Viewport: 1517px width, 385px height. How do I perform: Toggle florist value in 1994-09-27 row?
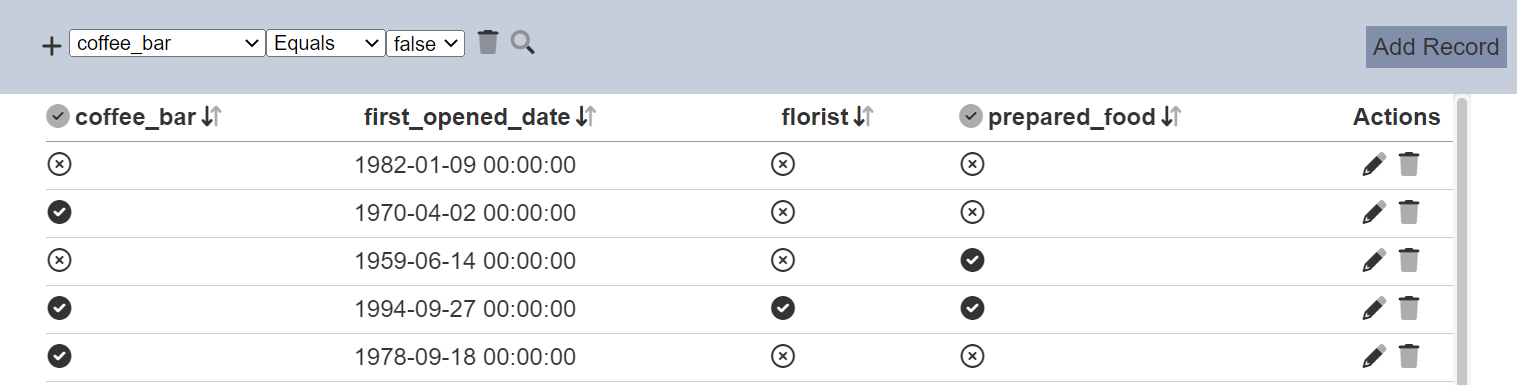pos(783,308)
